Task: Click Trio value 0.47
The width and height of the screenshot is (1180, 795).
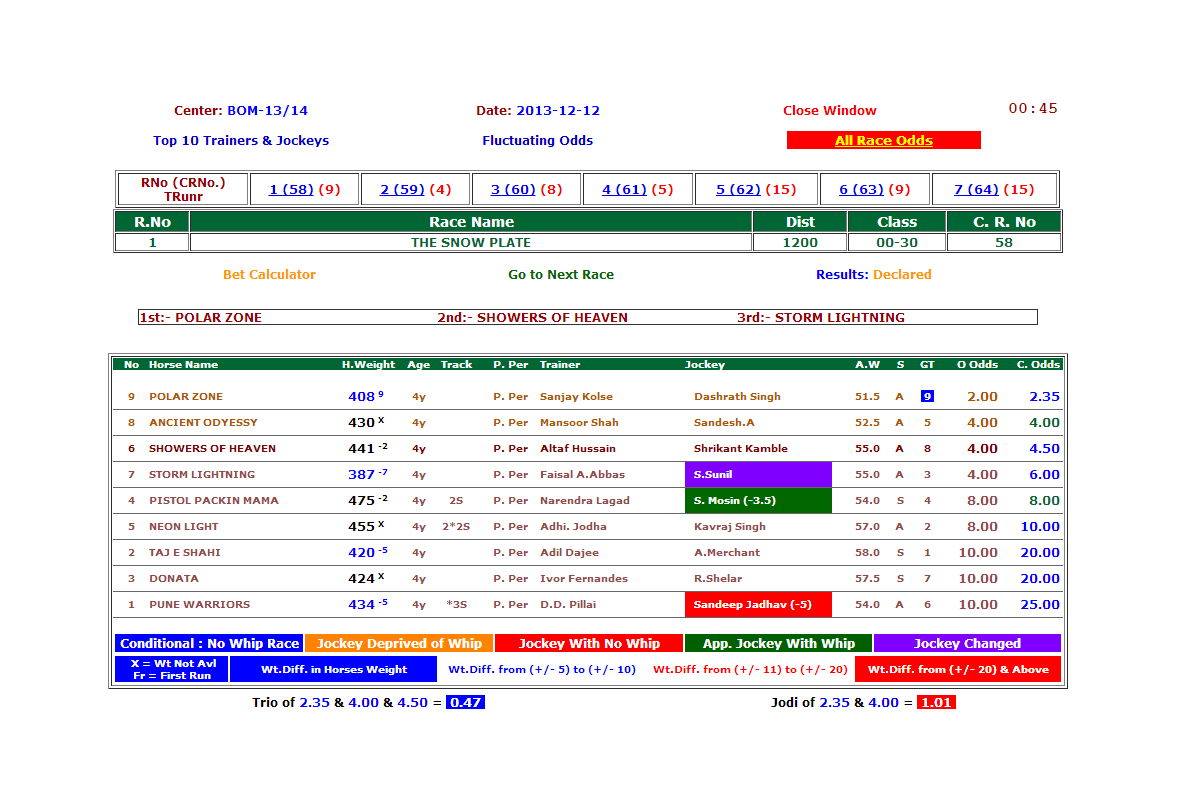Action: [x=465, y=702]
